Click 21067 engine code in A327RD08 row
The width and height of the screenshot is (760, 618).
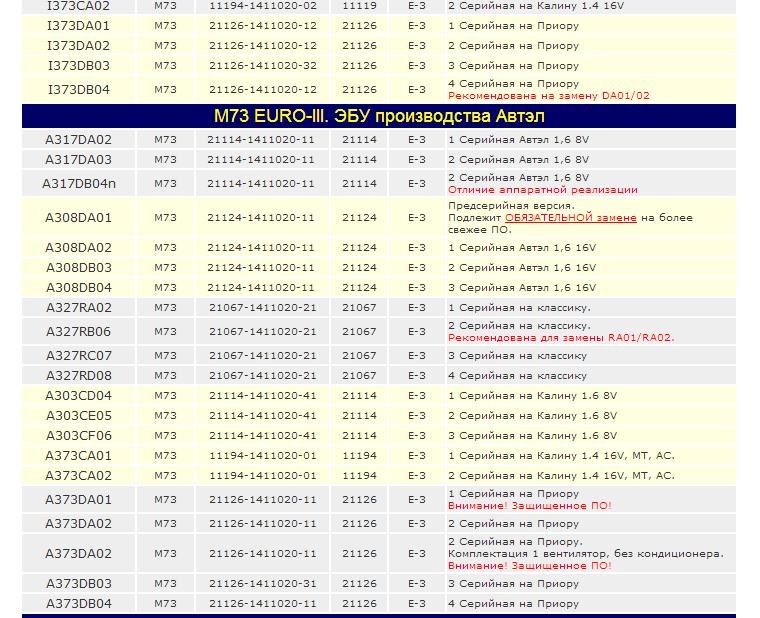pos(359,376)
